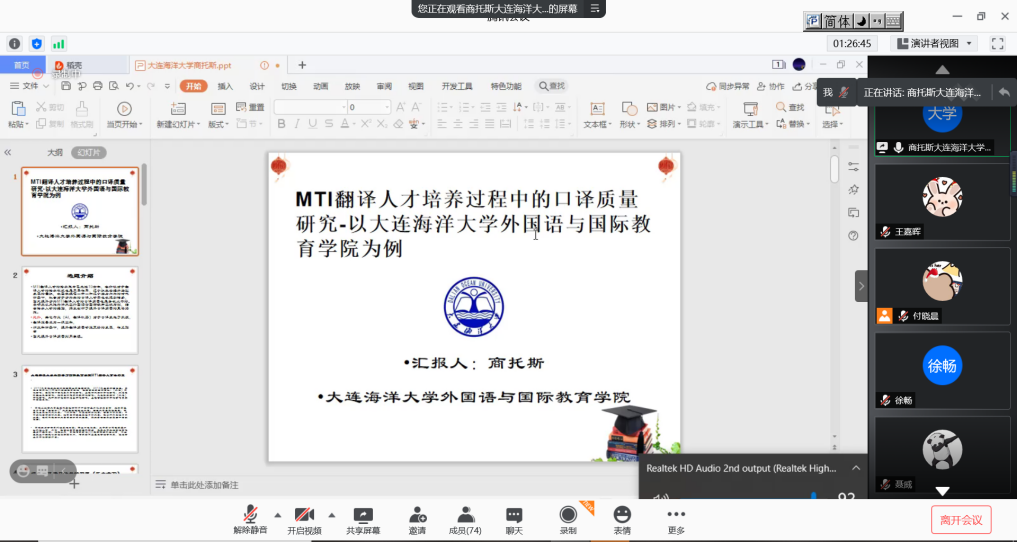Open the speaker view dropdown

(934, 43)
